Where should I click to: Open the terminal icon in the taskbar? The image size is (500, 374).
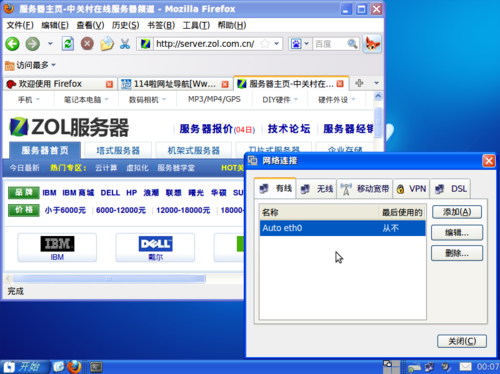coord(96,367)
